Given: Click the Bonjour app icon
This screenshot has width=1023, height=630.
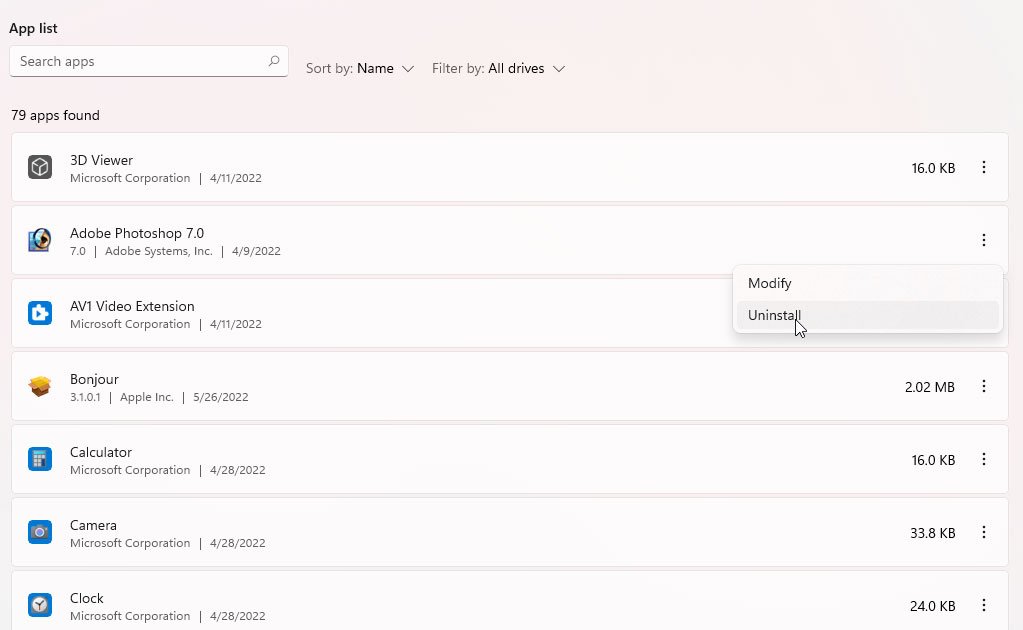Looking at the screenshot, I should pos(40,387).
